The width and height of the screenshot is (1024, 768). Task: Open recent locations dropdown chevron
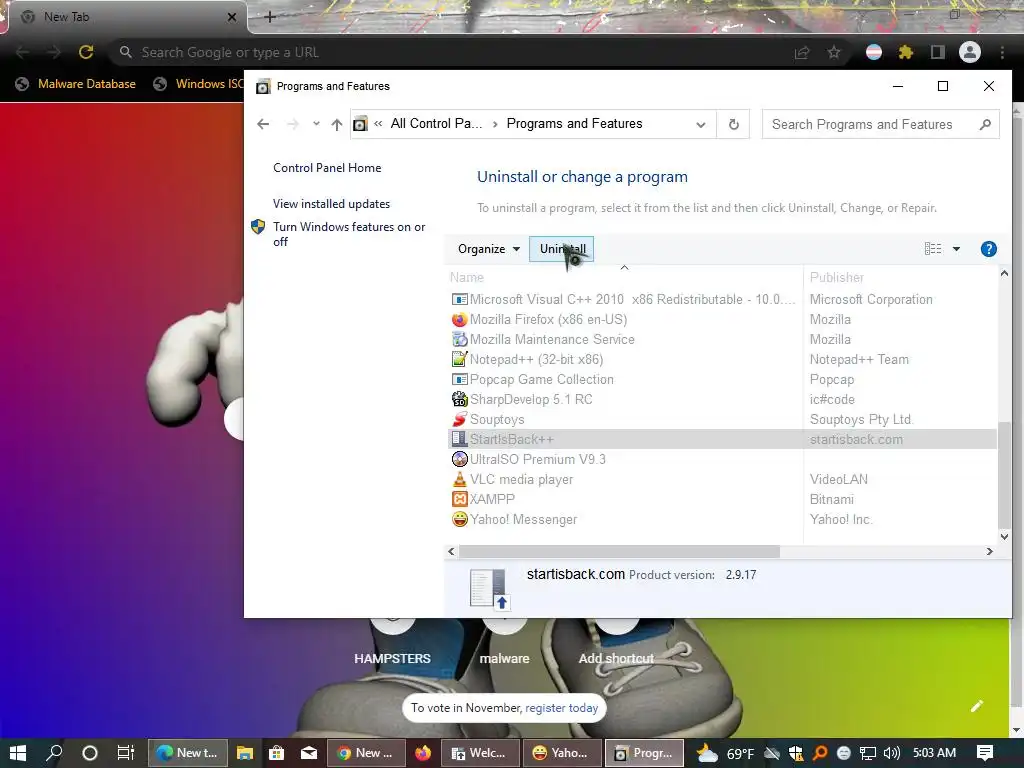316,123
